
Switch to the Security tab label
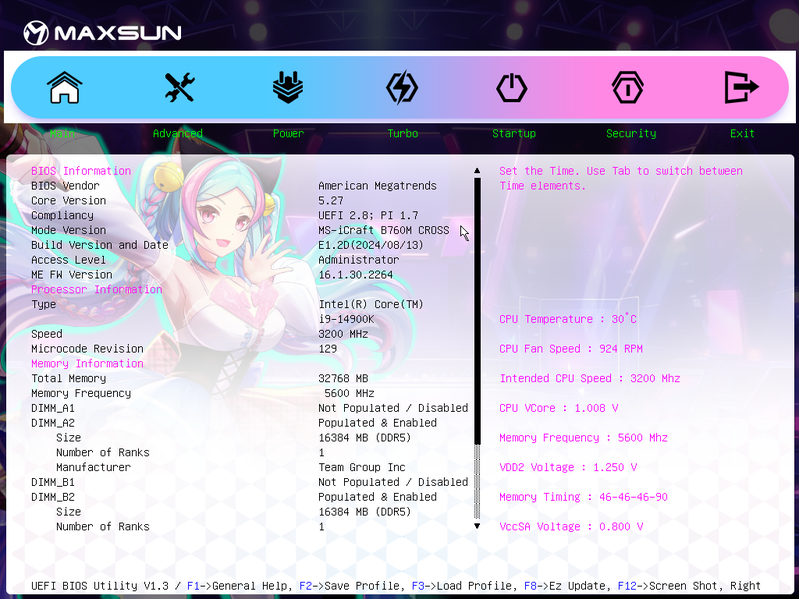tap(631, 133)
